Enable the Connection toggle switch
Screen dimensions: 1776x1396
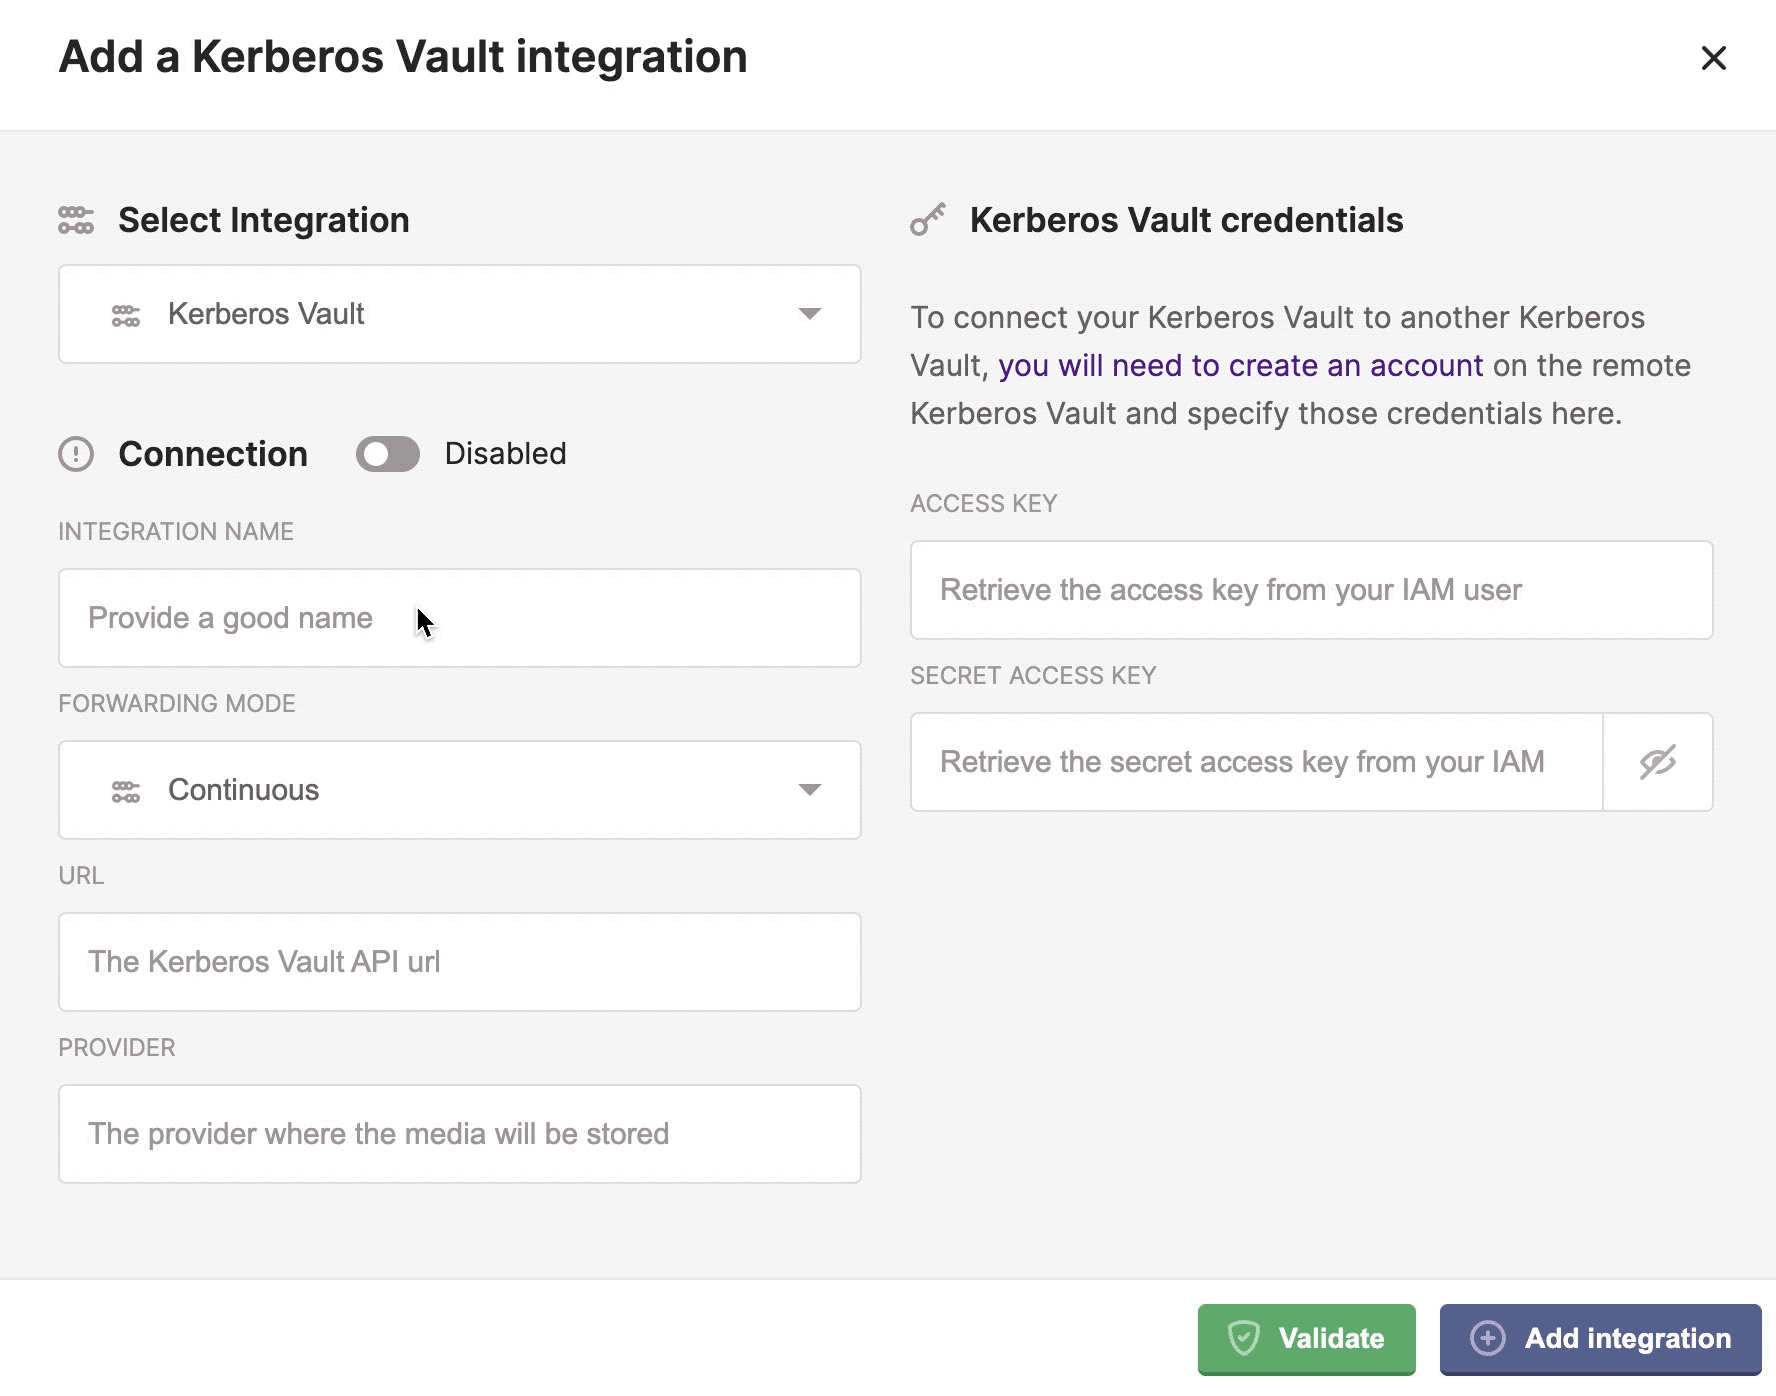[388, 454]
